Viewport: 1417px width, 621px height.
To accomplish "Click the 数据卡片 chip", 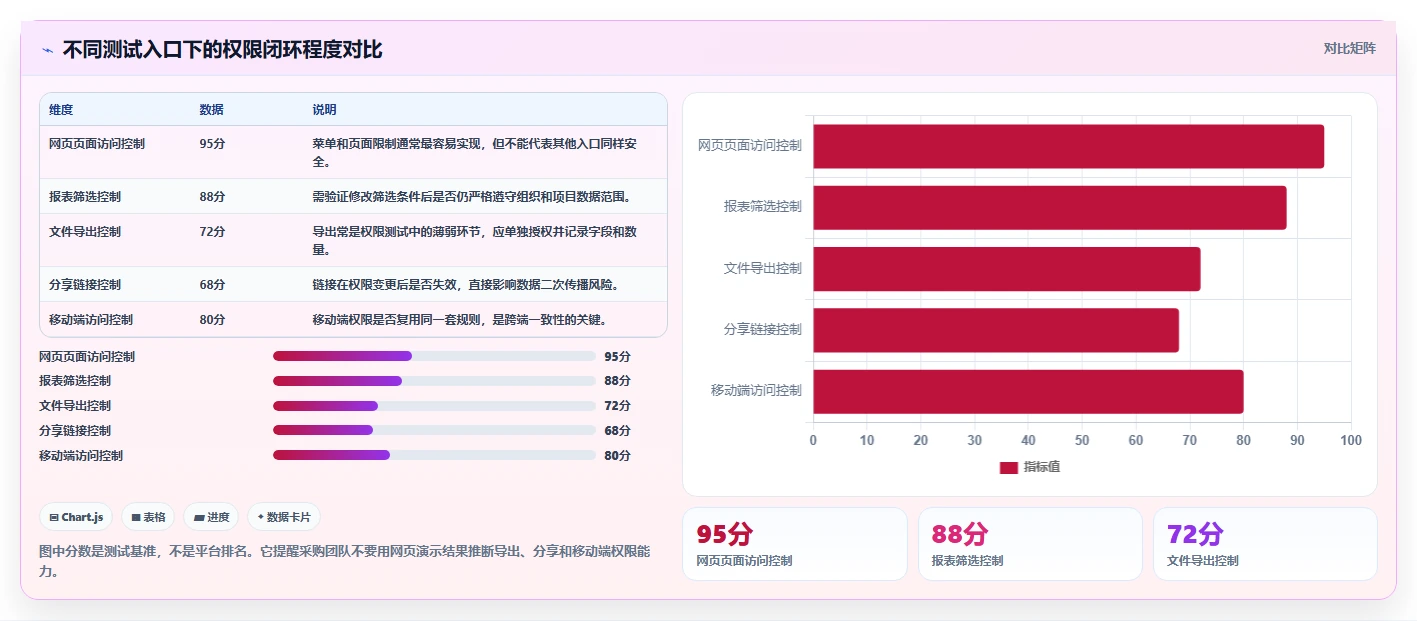I will (x=284, y=517).
